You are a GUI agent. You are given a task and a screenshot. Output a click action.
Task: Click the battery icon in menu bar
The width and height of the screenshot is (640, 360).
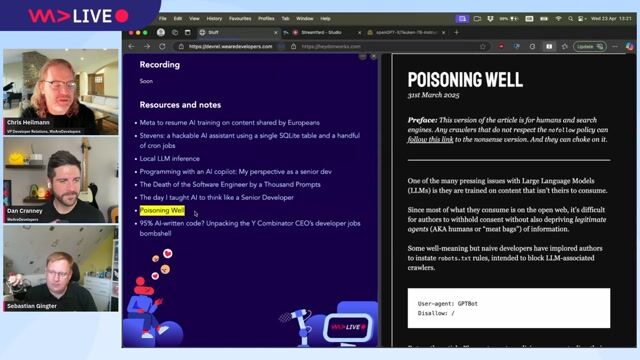coord(544,19)
